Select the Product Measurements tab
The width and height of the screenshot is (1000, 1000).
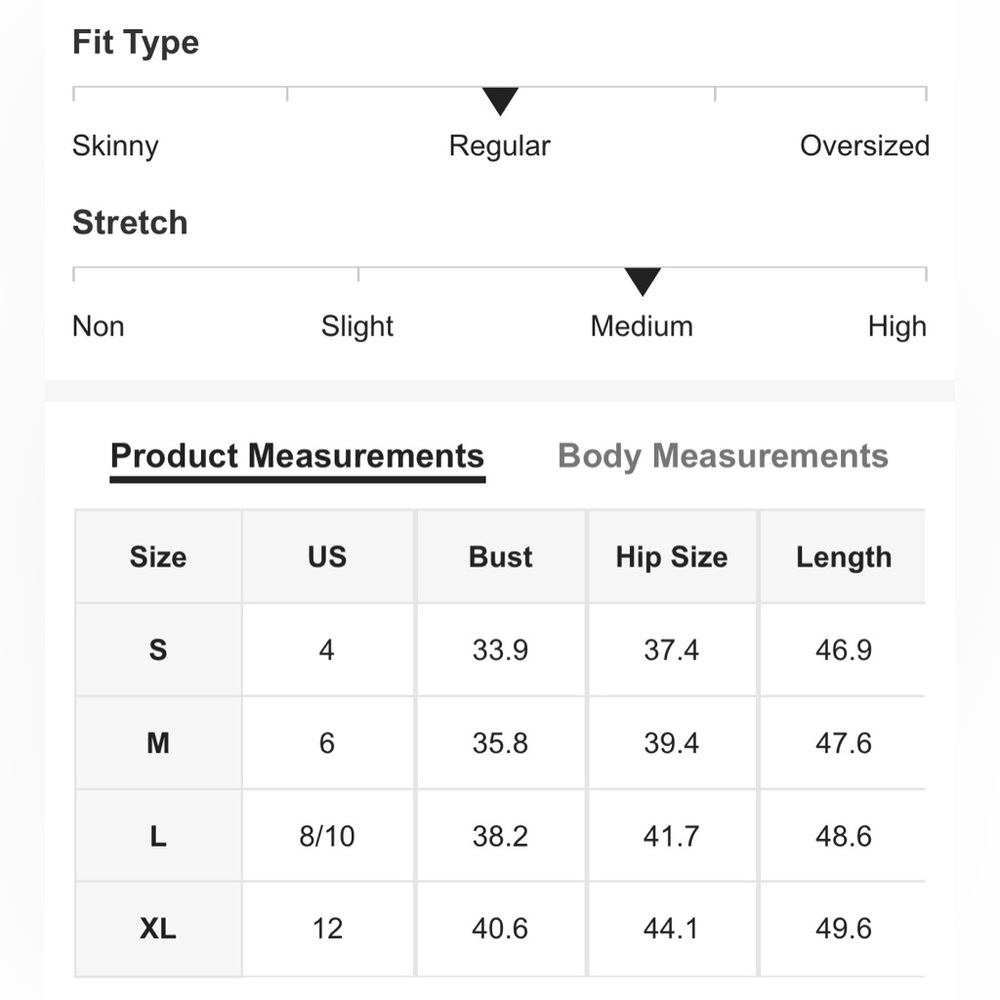coord(297,456)
